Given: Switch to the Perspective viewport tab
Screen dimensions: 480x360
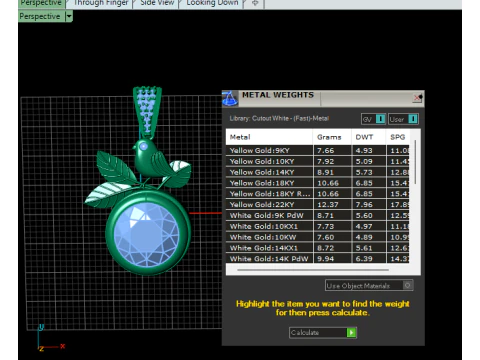Looking at the screenshot, I should 41,3.
